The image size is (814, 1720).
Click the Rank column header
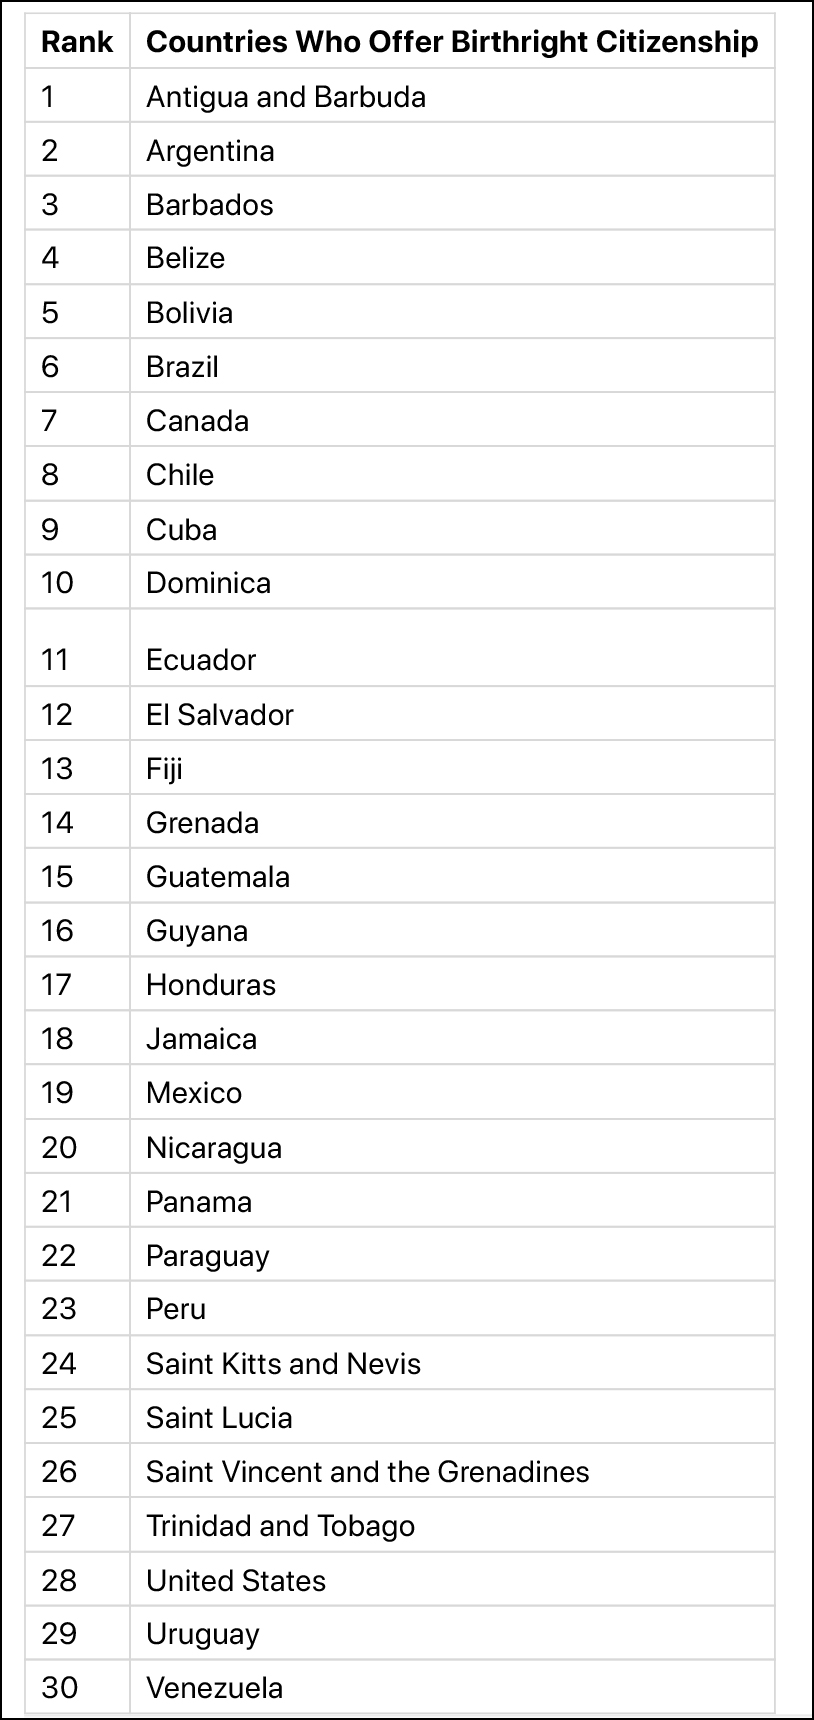(x=77, y=42)
